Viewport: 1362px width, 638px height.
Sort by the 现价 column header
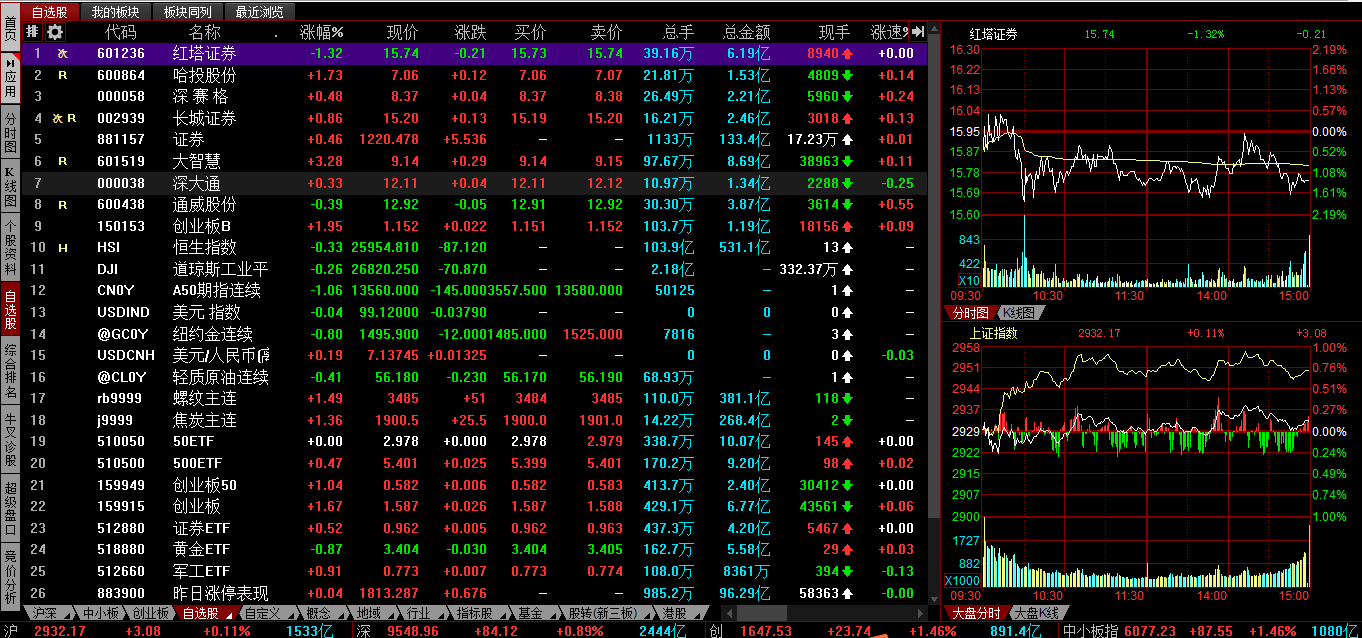point(402,32)
